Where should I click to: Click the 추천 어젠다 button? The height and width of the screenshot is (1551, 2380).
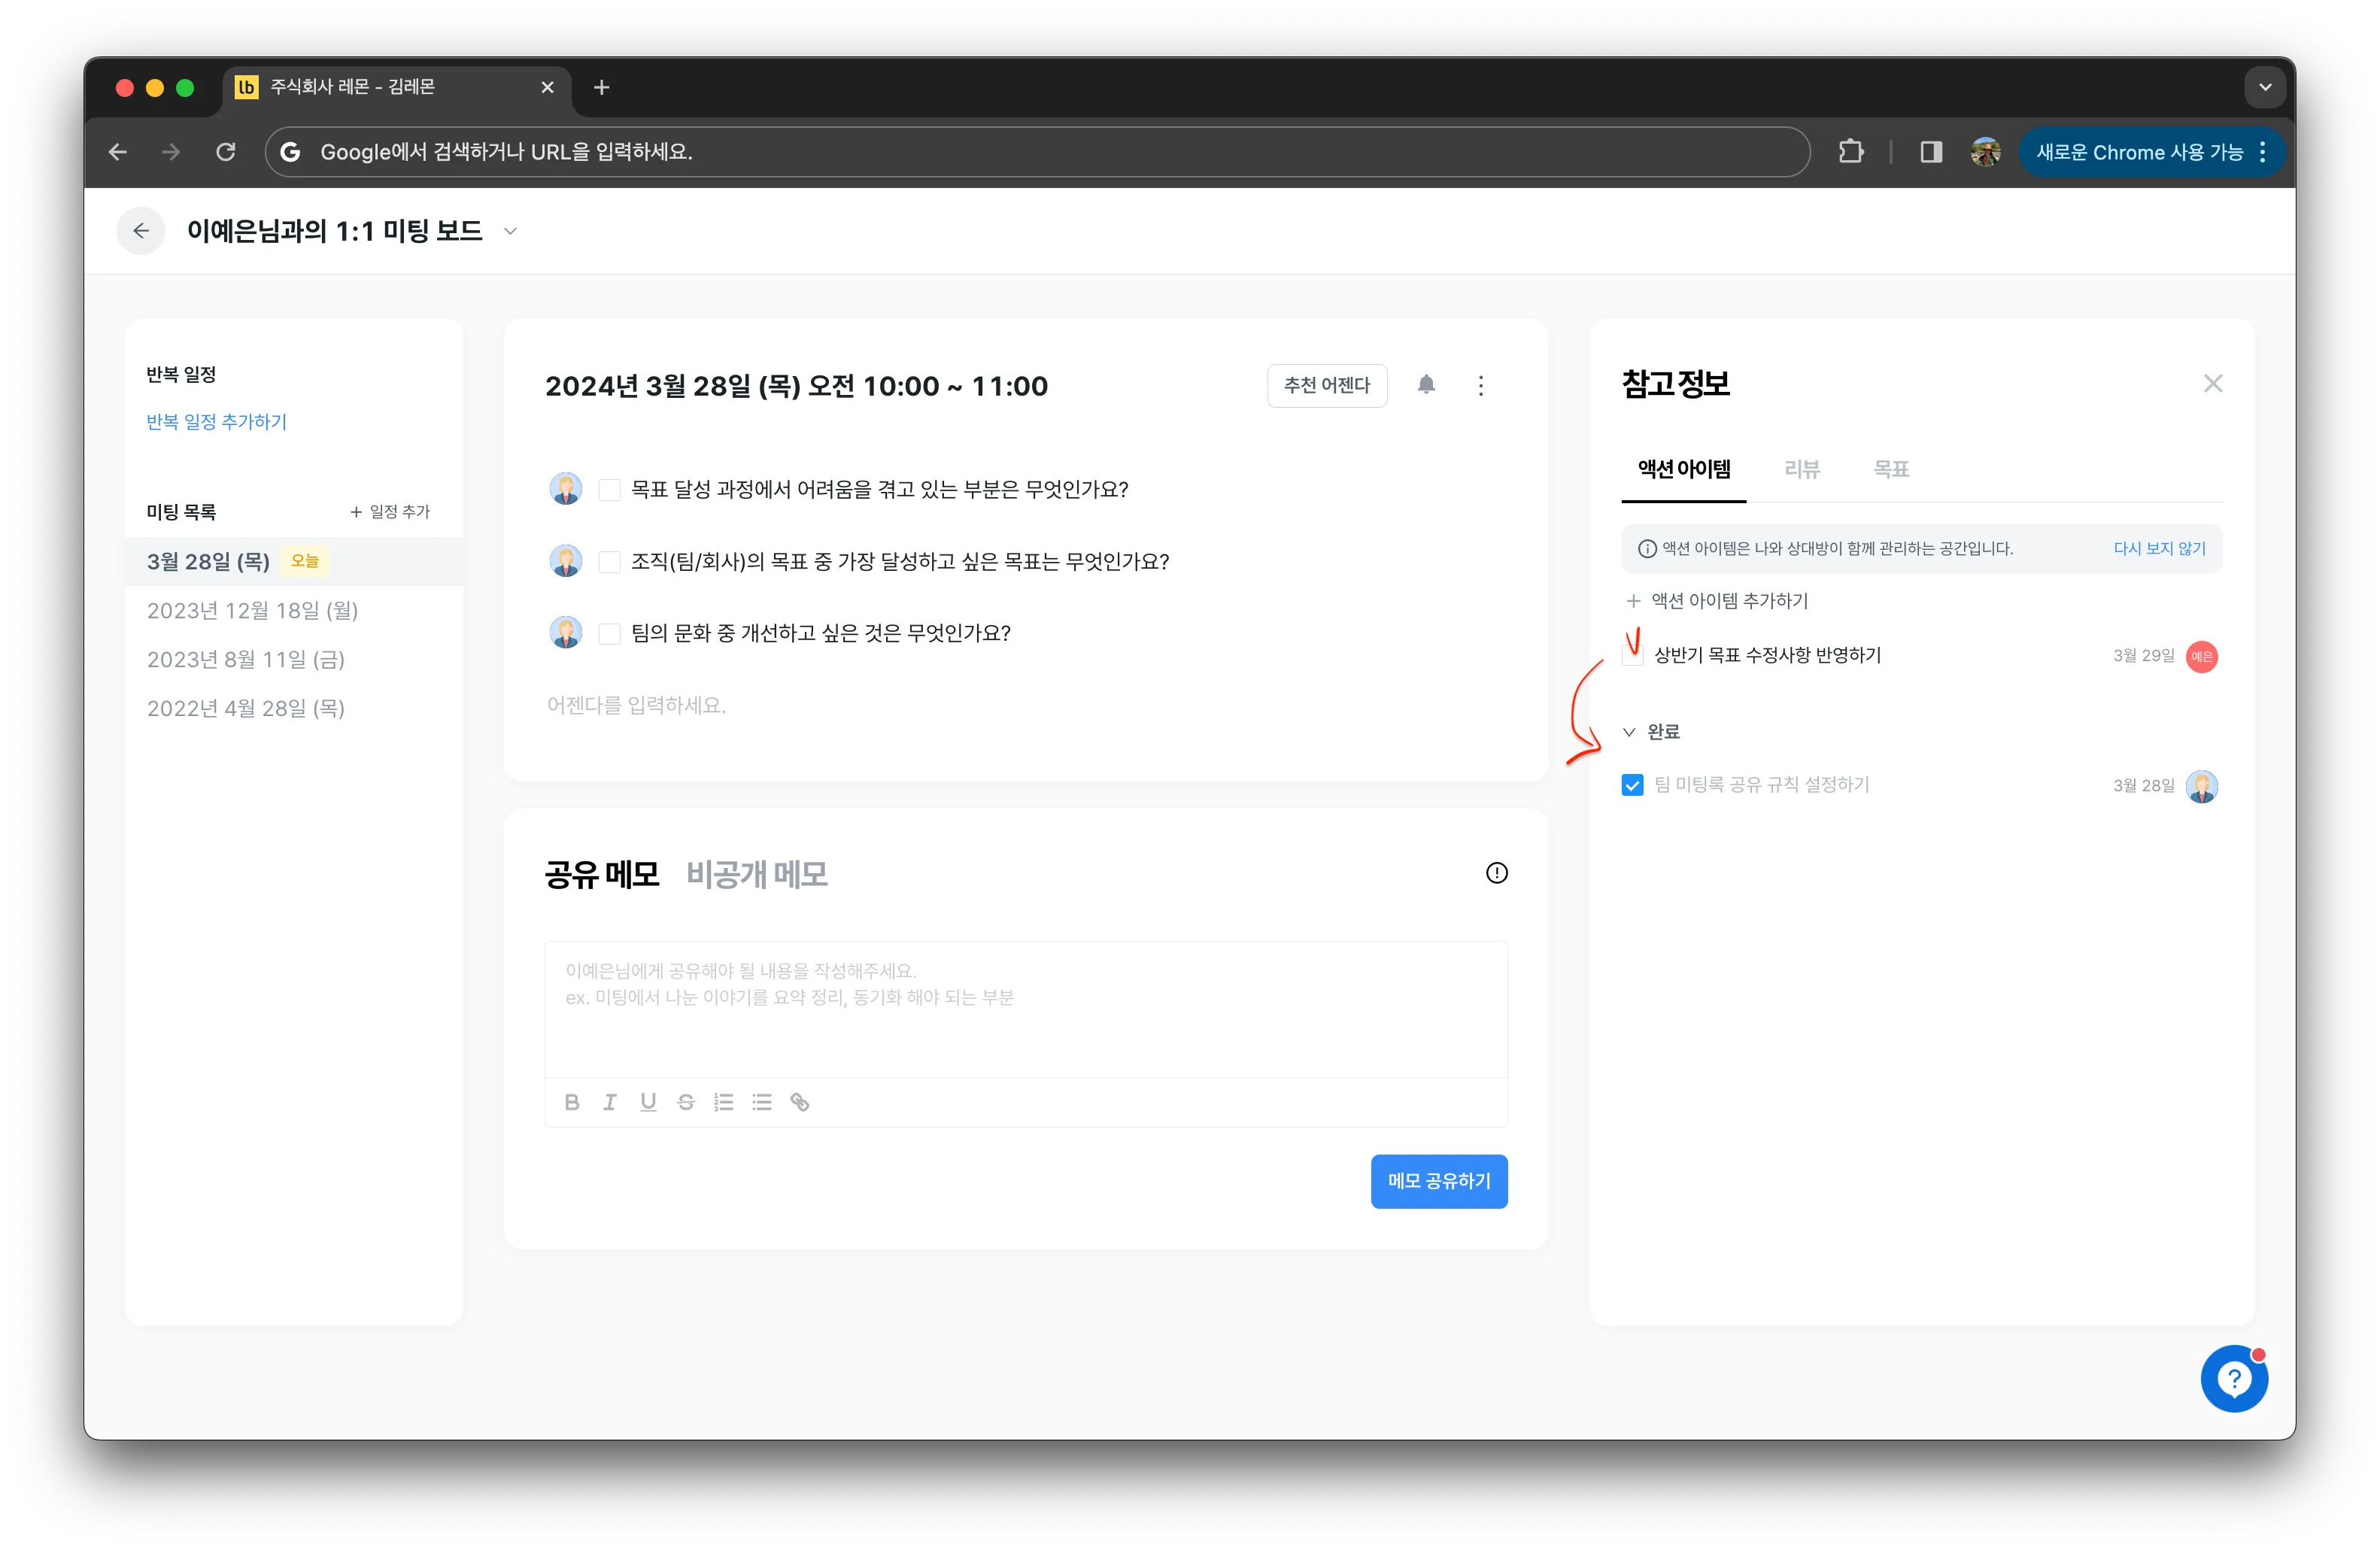[x=1327, y=385]
